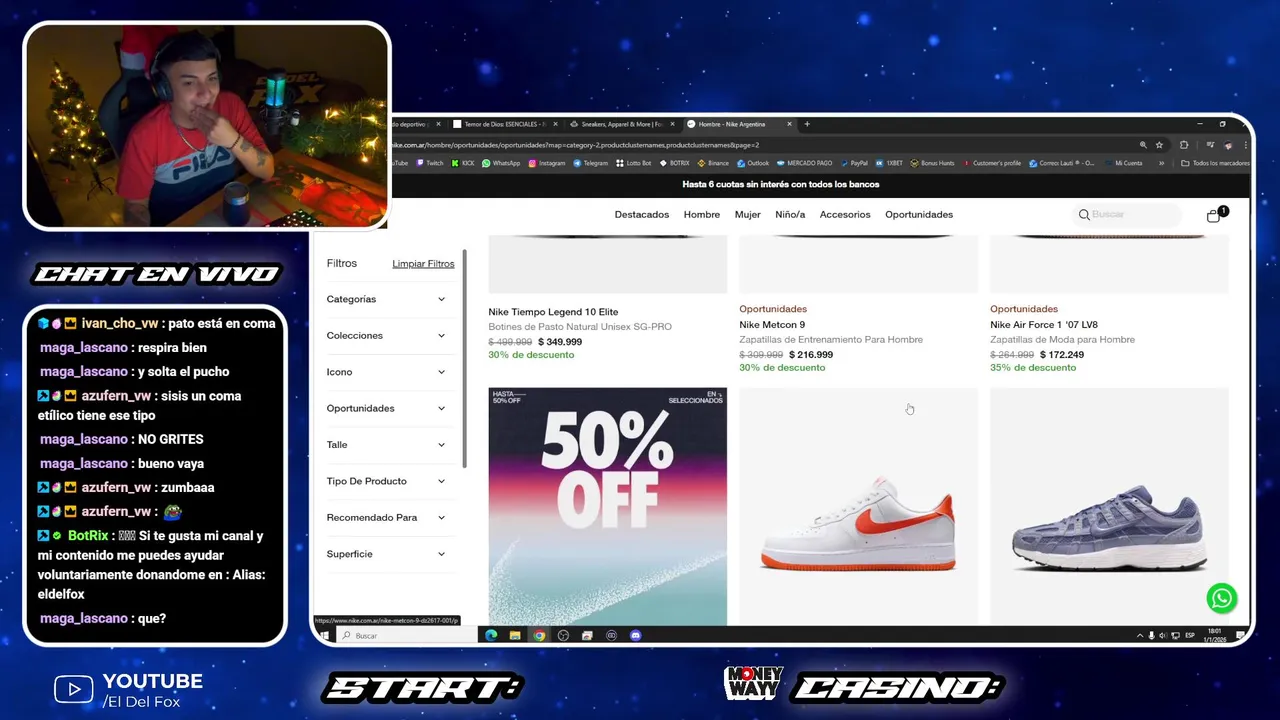Open the 50% OFF promo banner
1280x720 pixels.
point(607,506)
